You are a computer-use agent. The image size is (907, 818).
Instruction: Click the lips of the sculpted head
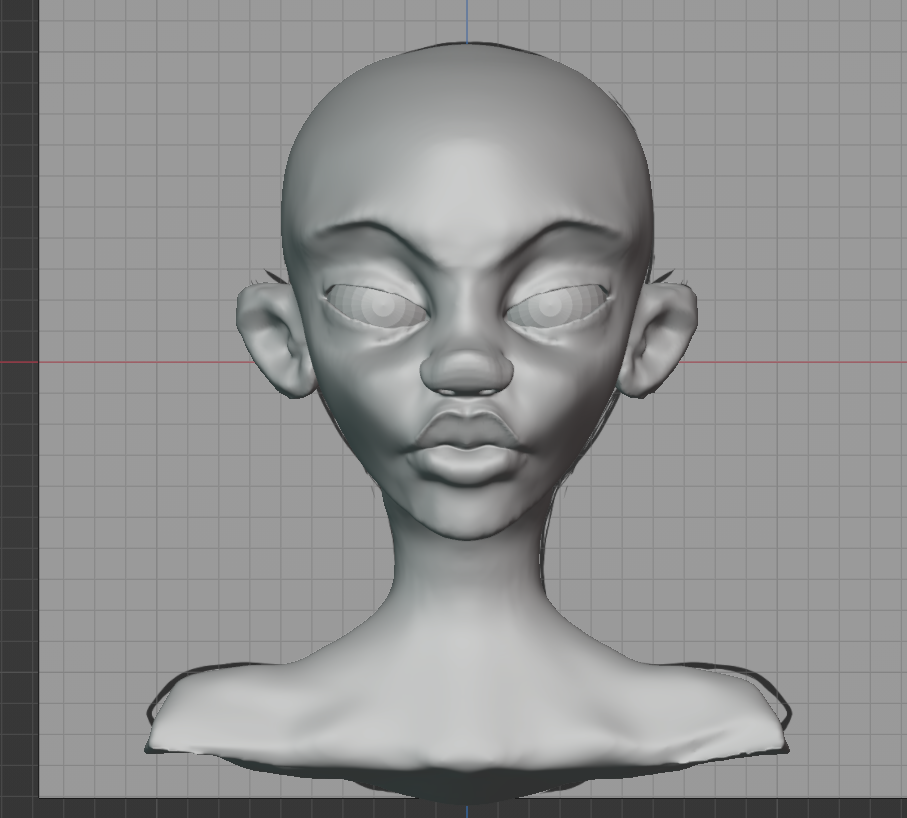(x=467, y=446)
